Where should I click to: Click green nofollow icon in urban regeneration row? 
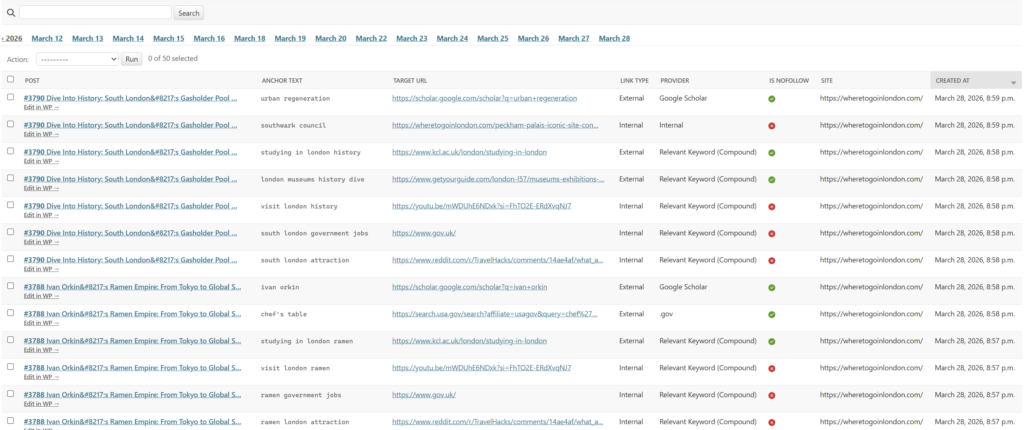[771, 99]
